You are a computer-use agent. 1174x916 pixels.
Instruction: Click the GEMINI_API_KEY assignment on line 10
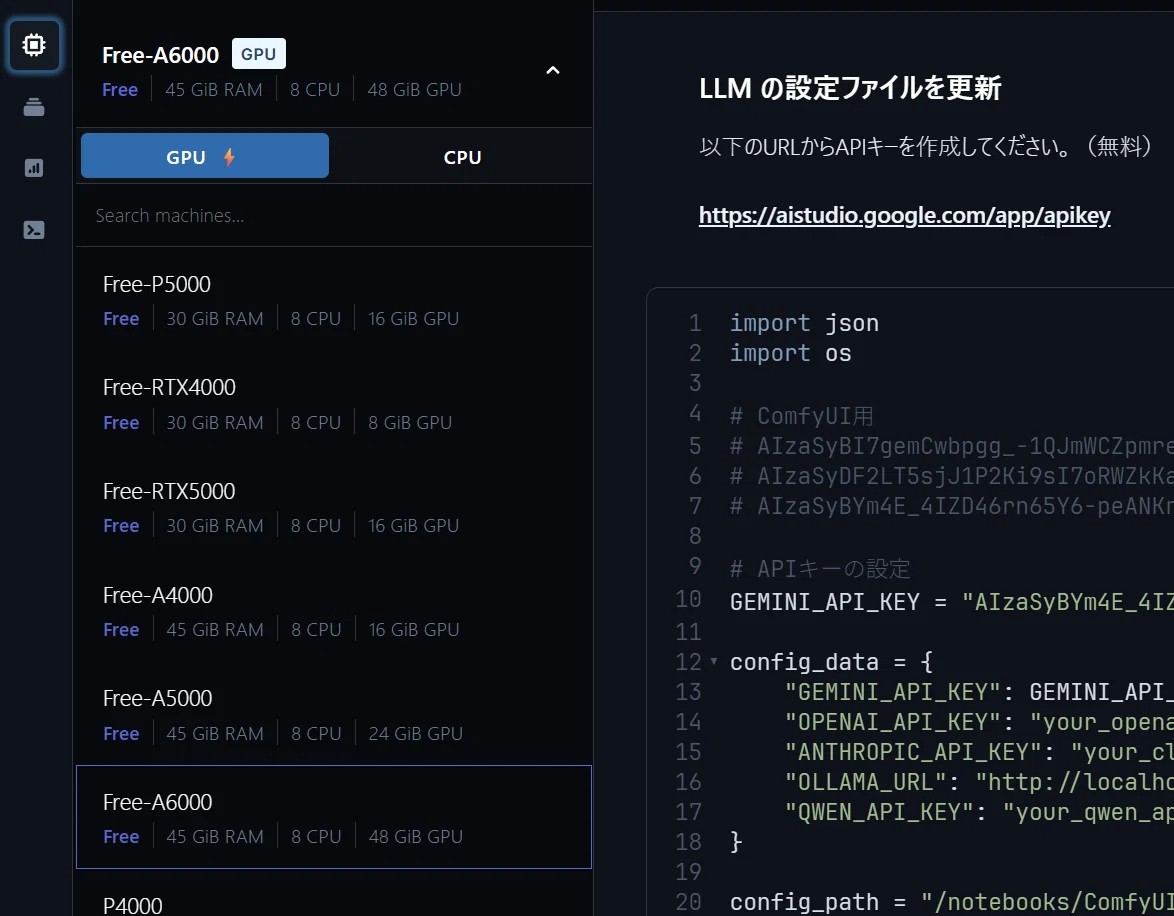pos(952,601)
